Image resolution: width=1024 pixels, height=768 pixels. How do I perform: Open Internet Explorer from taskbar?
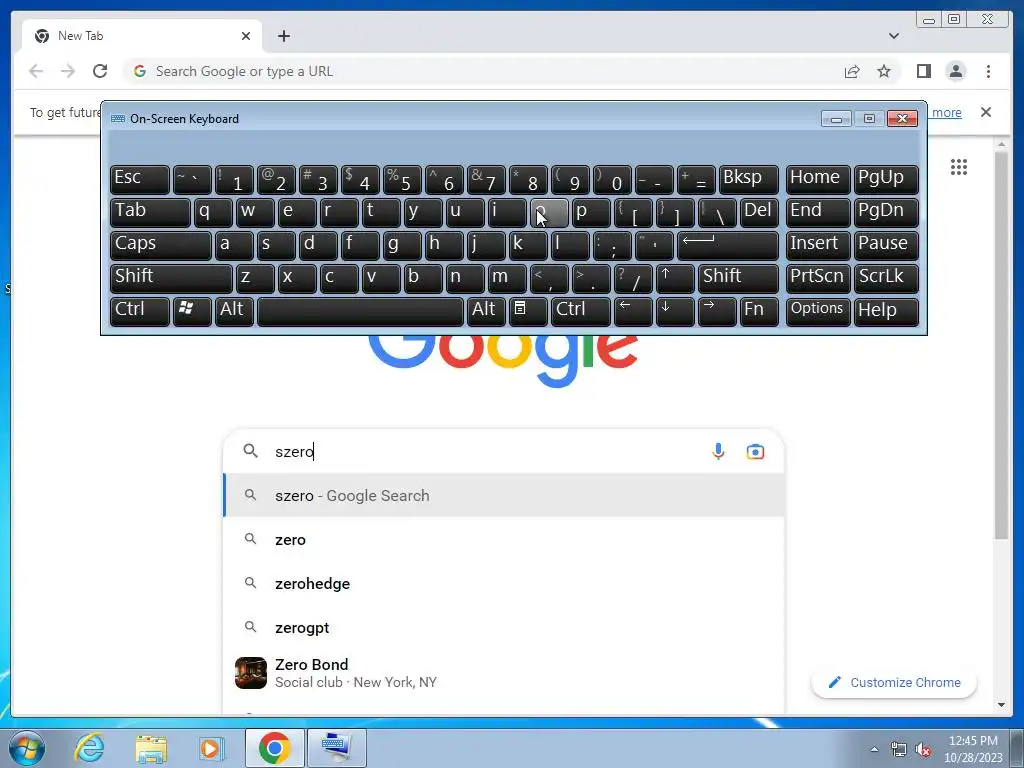(x=89, y=748)
